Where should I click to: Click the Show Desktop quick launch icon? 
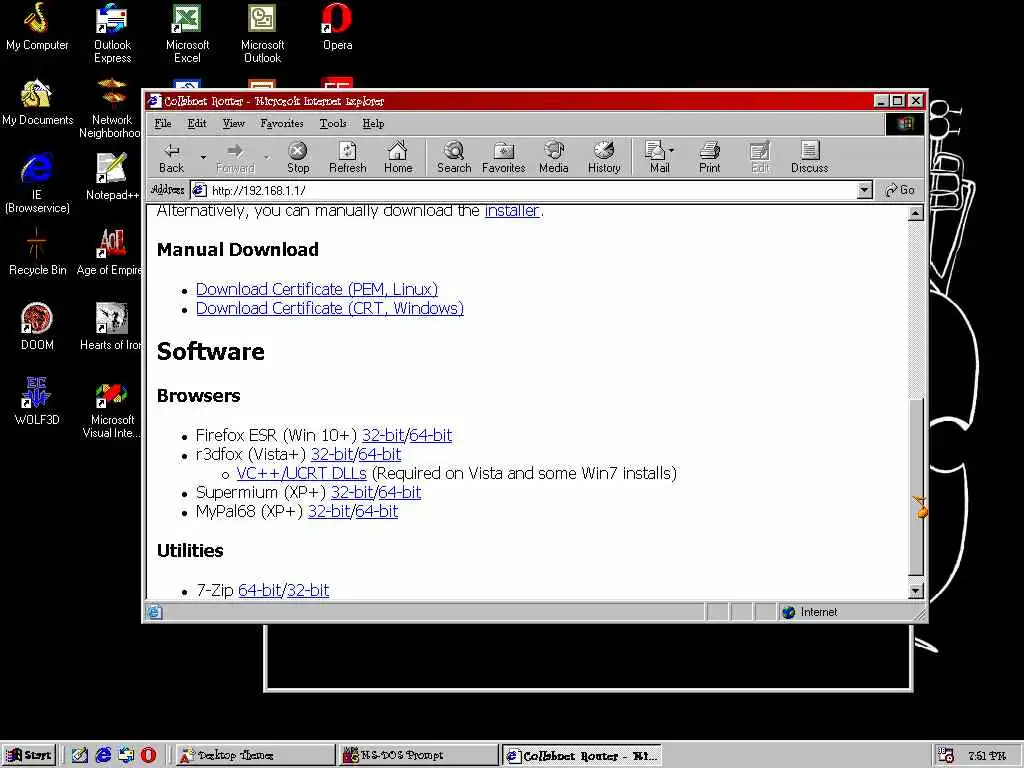[80, 755]
